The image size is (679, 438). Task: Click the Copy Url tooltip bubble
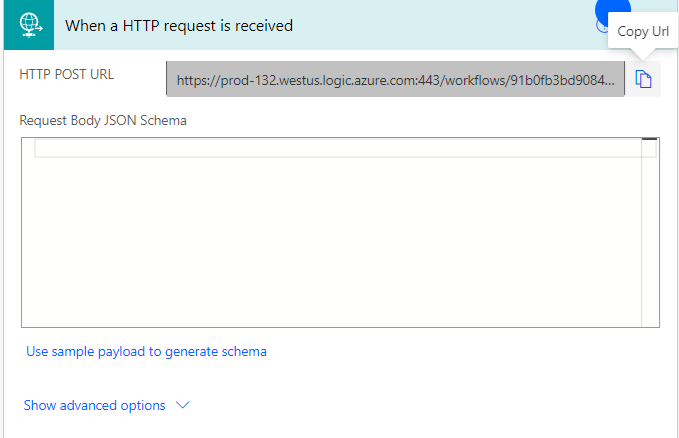(x=643, y=31)
